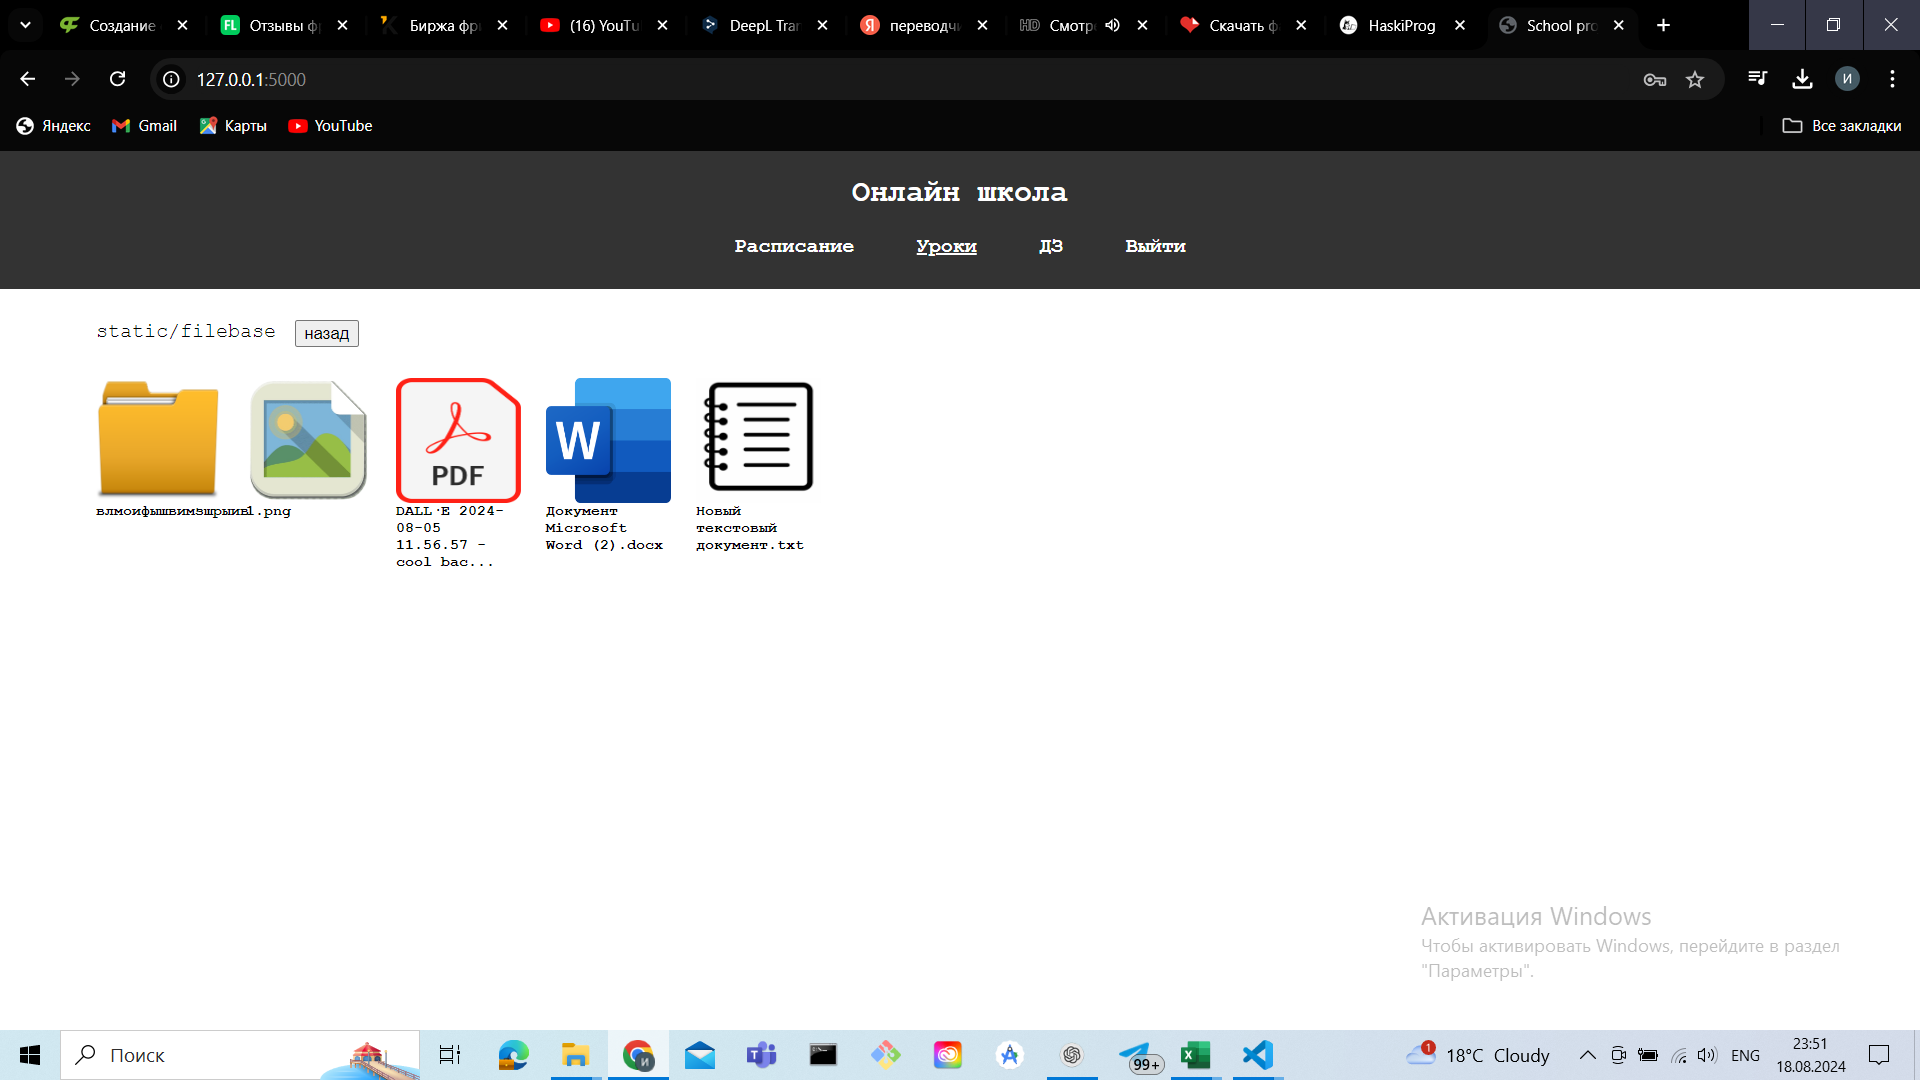The image size is (1920, 1080).
Task: Bookmark this page with the star icon
Action: 1695,79
